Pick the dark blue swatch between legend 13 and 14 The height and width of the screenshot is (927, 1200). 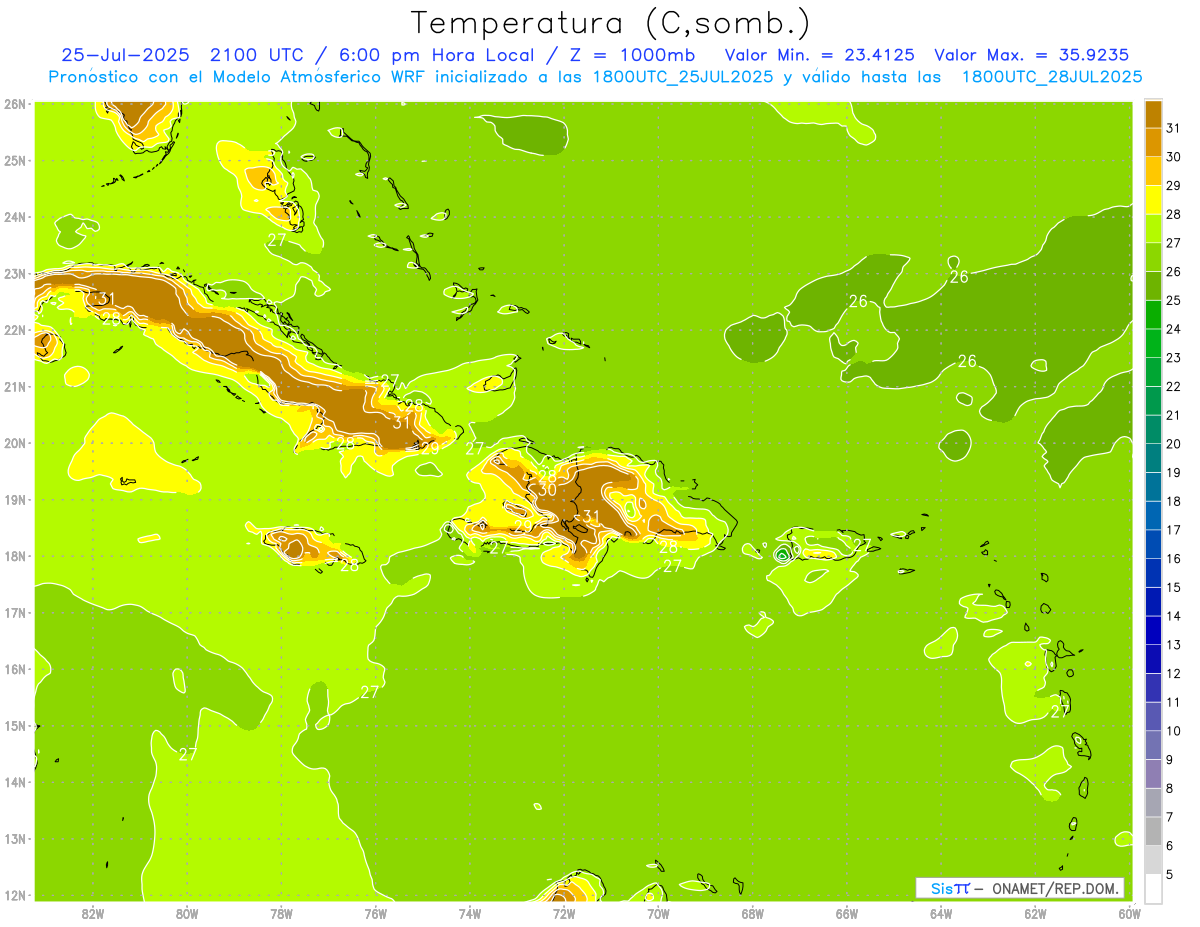(1153, 630)
